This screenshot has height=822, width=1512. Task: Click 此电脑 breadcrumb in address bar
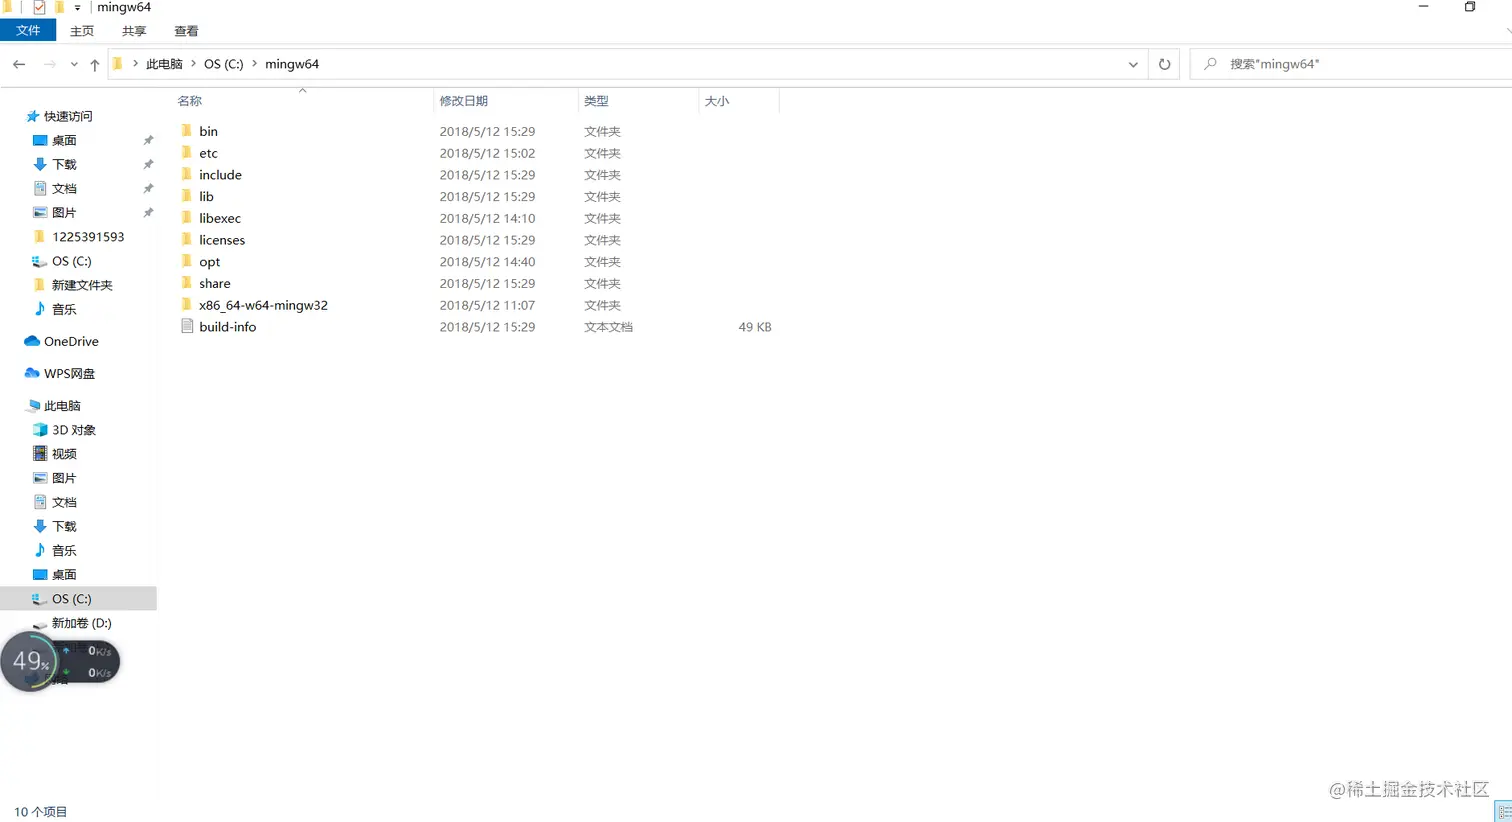(x=164, y=64)
